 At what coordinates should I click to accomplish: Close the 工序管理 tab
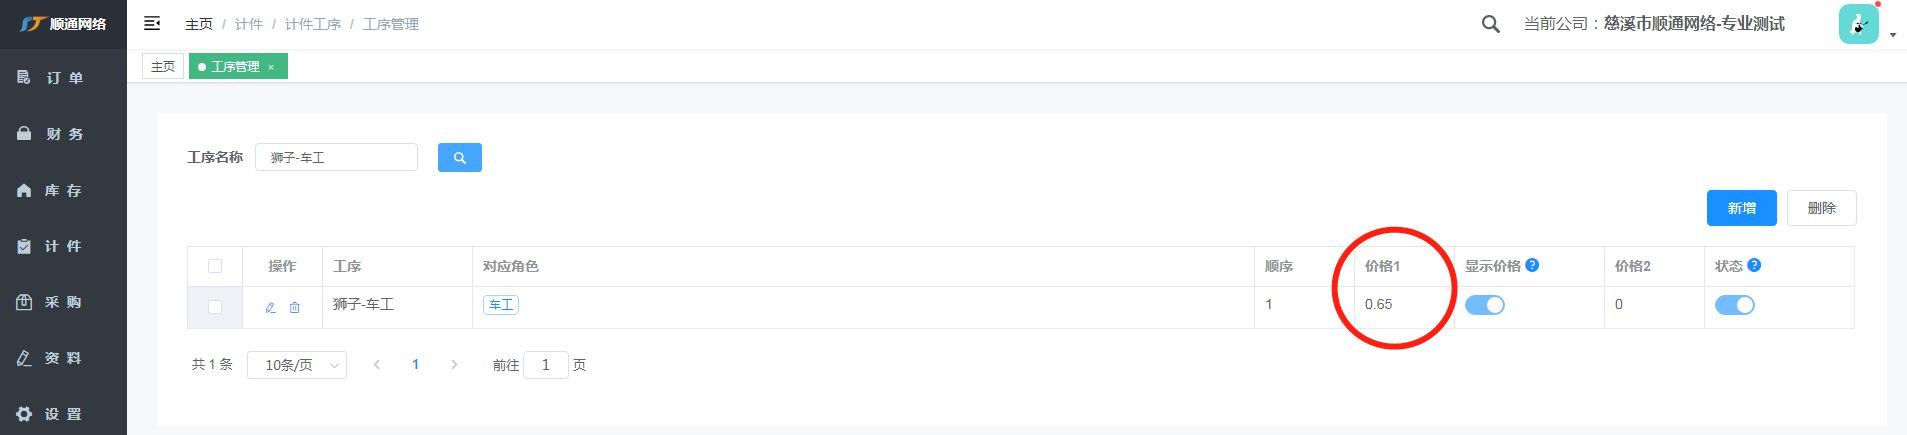pos(271,67)
